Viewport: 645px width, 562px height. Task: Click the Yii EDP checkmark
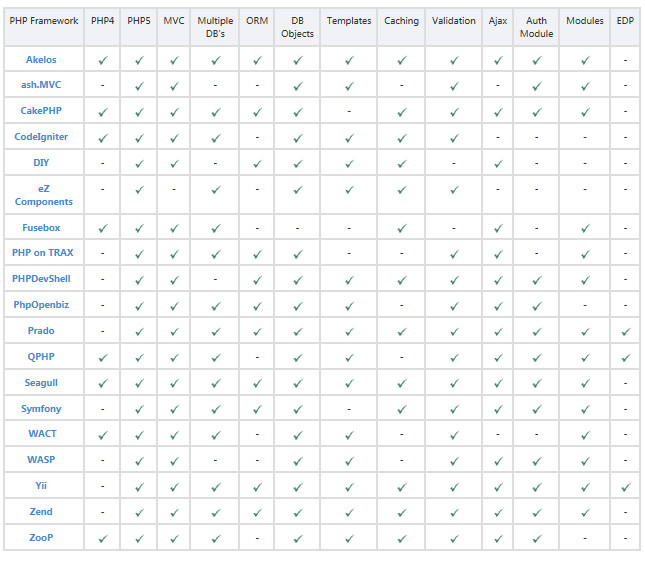(x=625, y=487)
